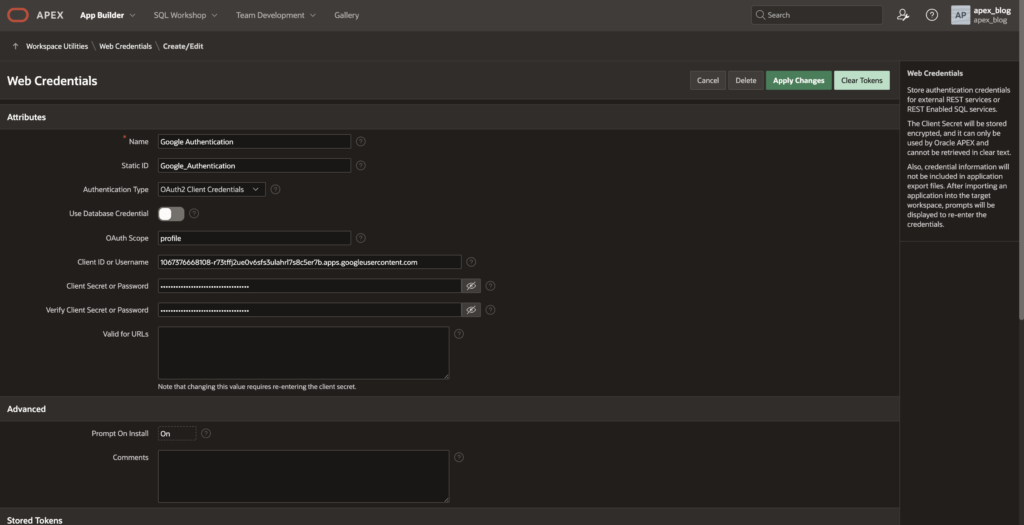Open the Gallery menu item
1024x525 pixels.
click(x=346, y=15)
